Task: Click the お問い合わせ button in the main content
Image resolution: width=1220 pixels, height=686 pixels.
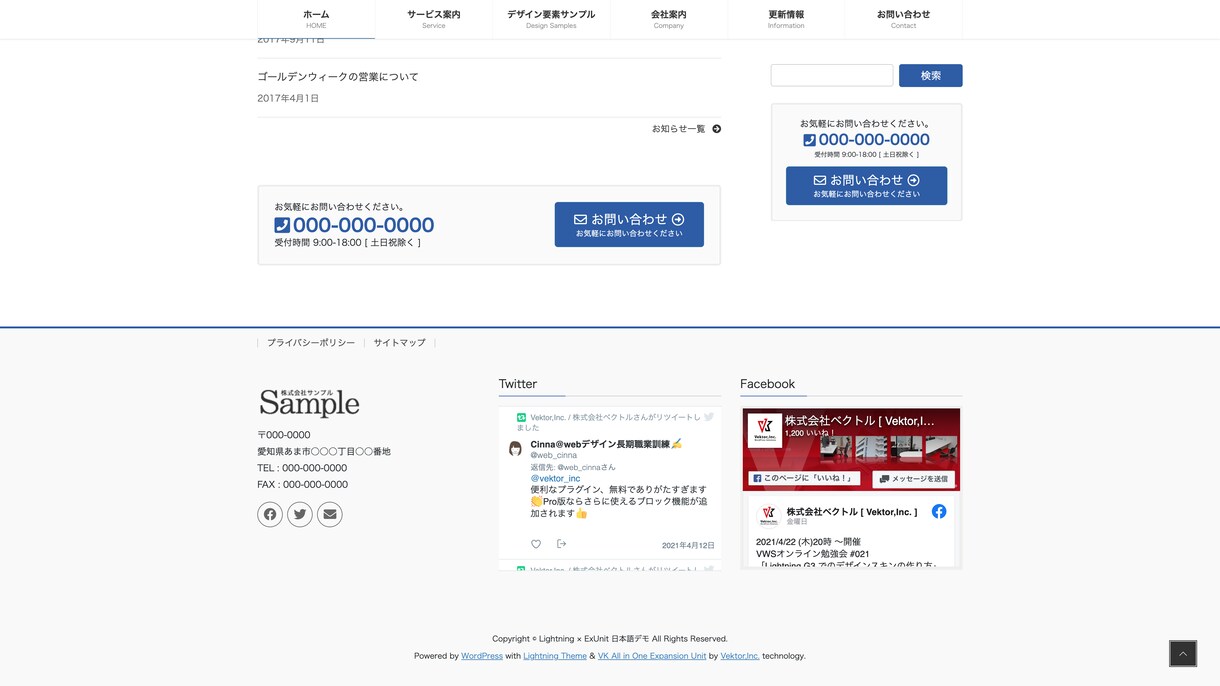Action: [629, 224]
